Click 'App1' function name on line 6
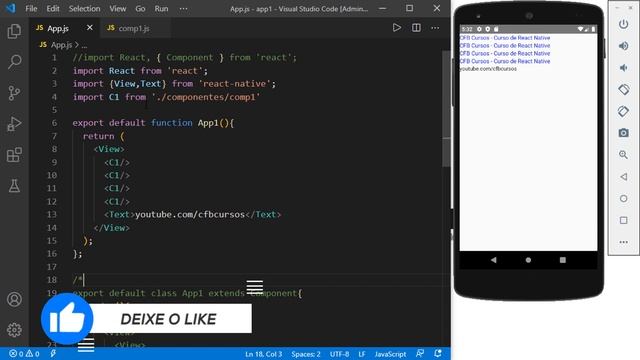The image size is (640, 360). coord(208,123)
